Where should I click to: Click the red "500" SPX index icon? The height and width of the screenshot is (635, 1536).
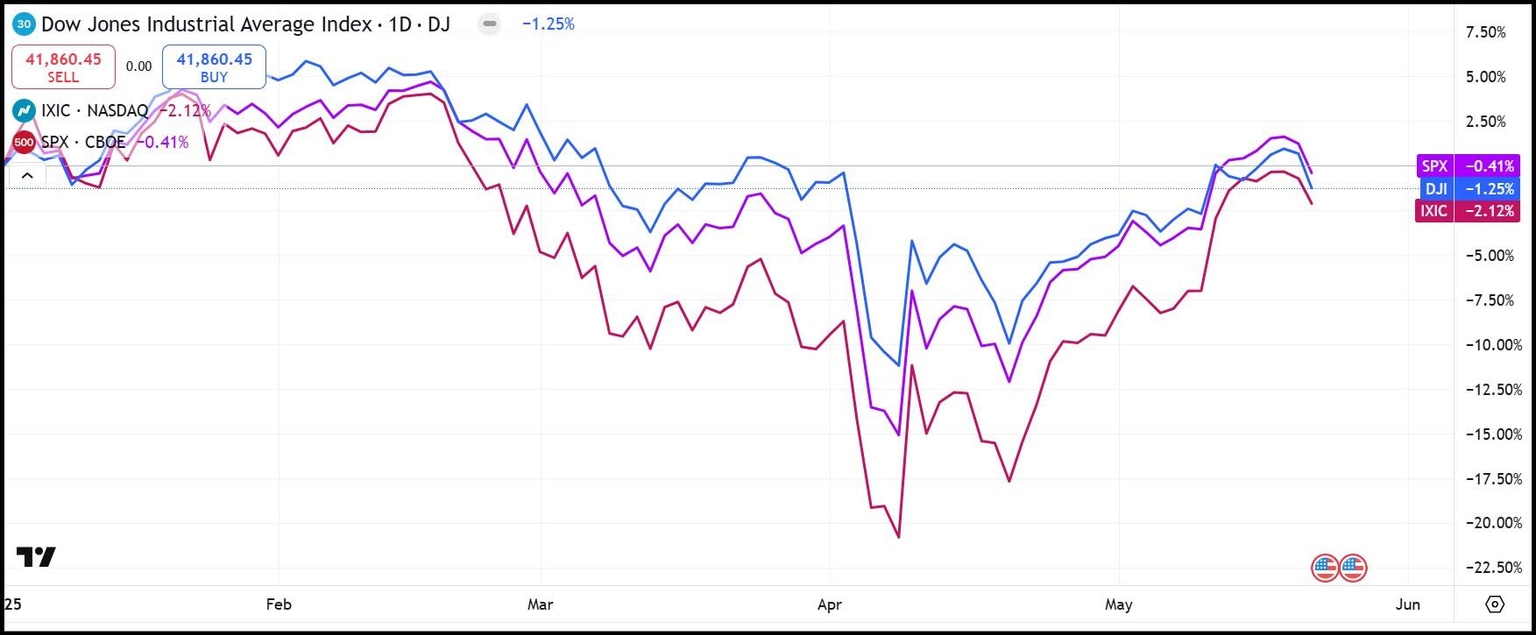[x=22, y=142]
